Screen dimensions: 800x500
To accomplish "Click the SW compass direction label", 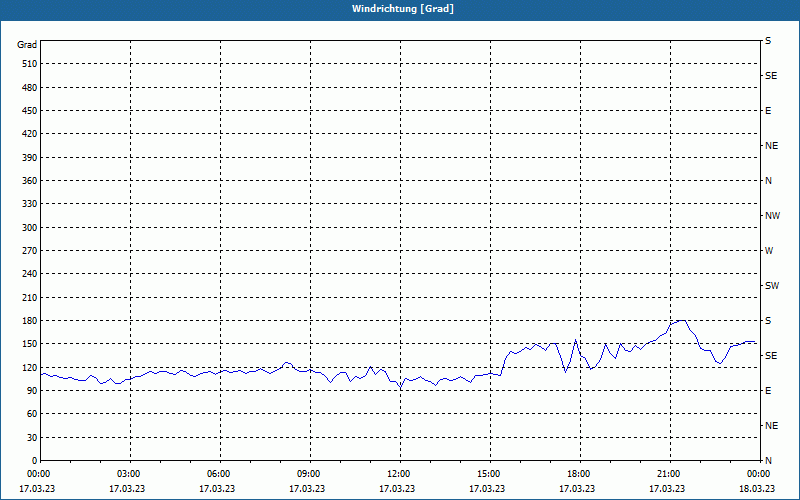I will point(772,286).
